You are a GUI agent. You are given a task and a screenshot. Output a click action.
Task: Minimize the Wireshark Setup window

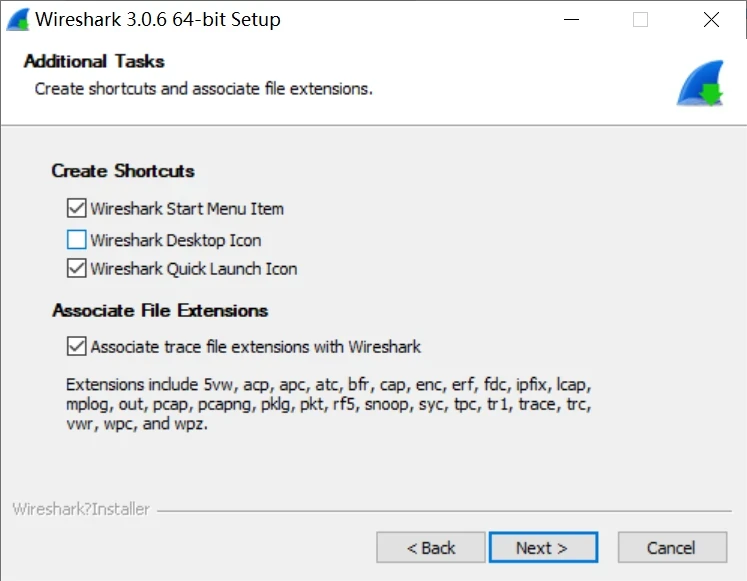point(571,19)
